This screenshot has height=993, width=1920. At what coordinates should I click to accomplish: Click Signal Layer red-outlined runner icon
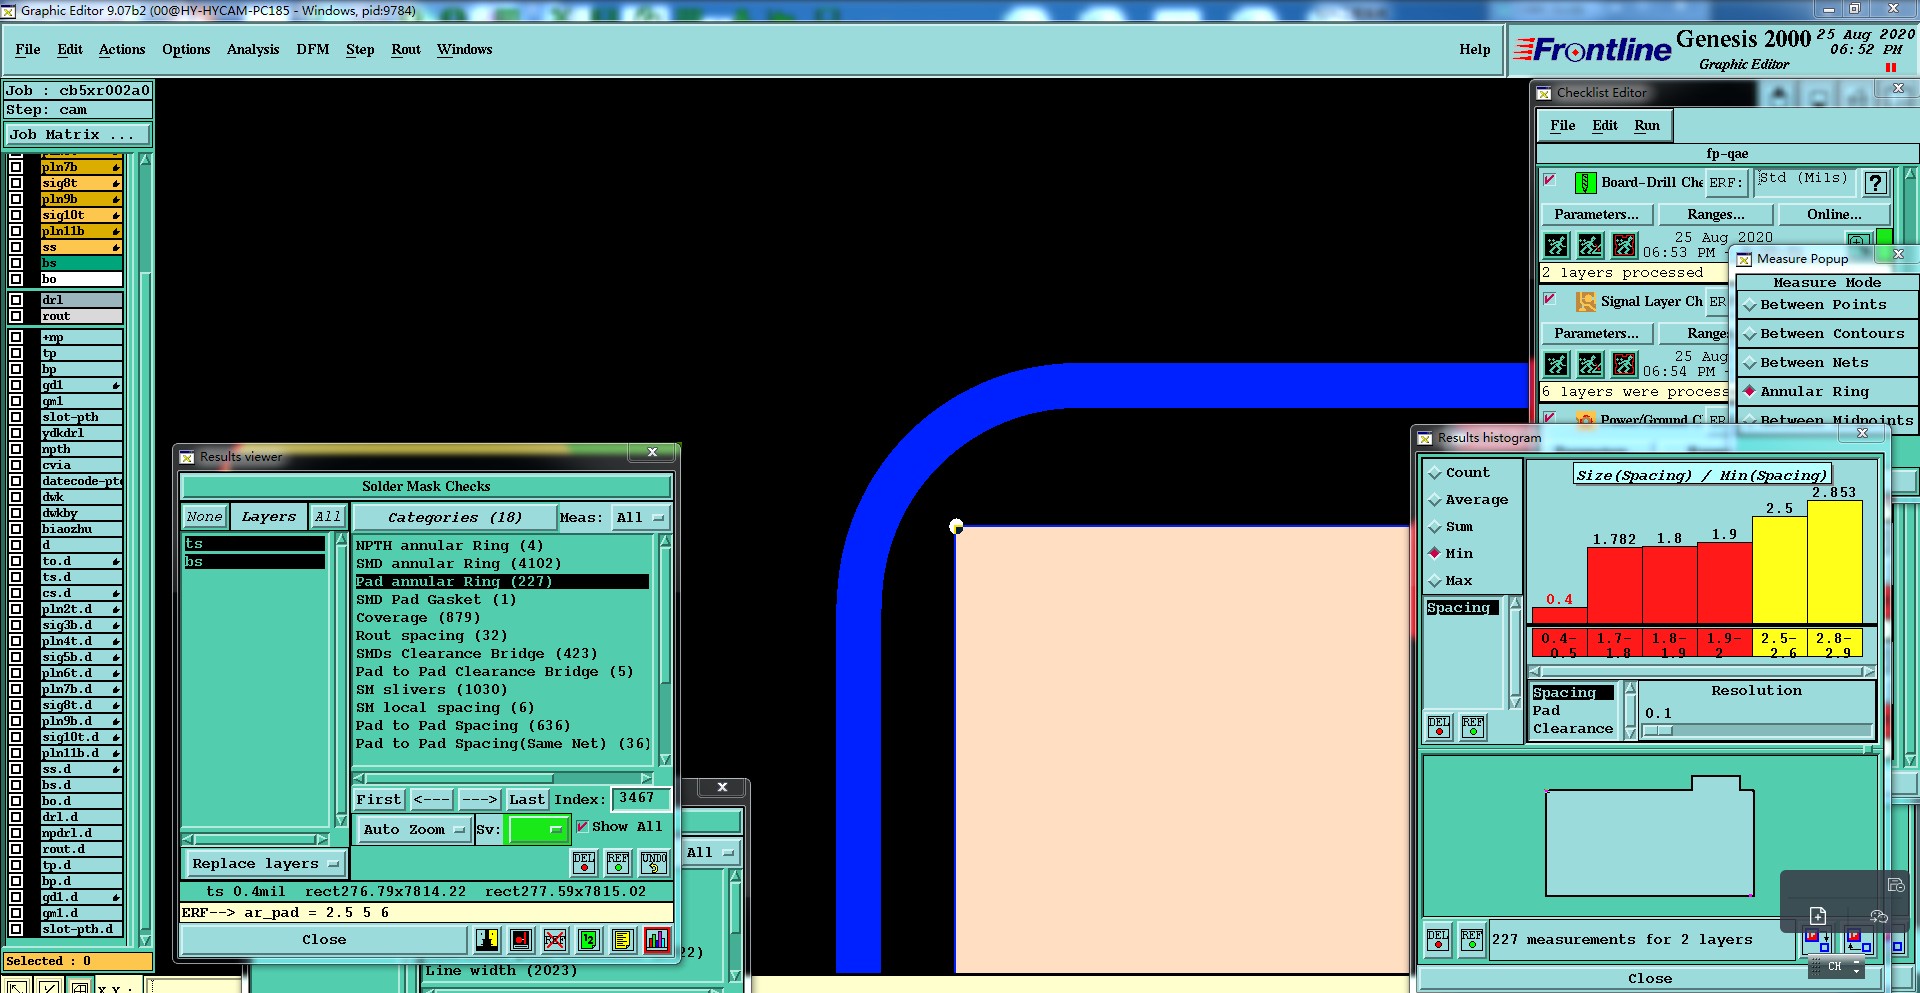click(x=1625, y=364)
